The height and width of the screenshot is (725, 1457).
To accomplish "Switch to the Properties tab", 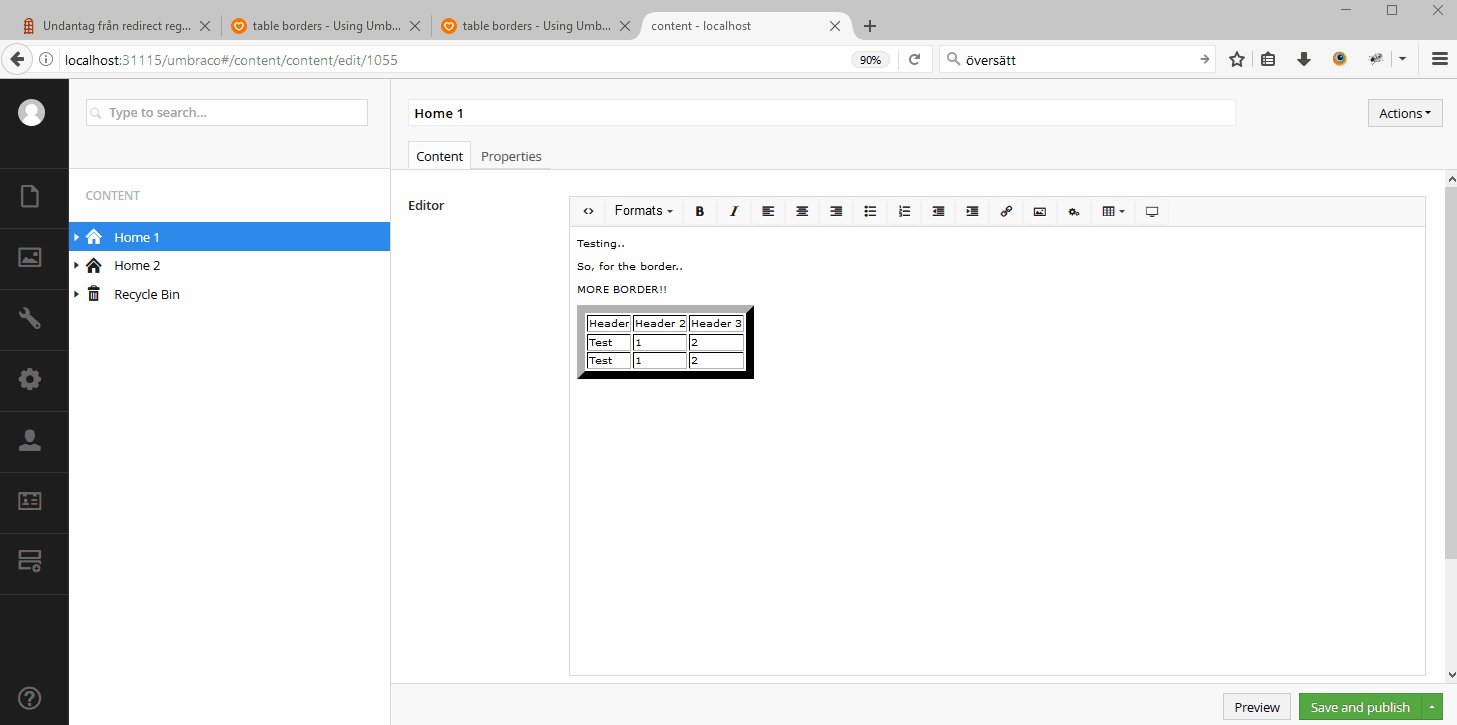I will pyautogui.click(x=511, y=156).
